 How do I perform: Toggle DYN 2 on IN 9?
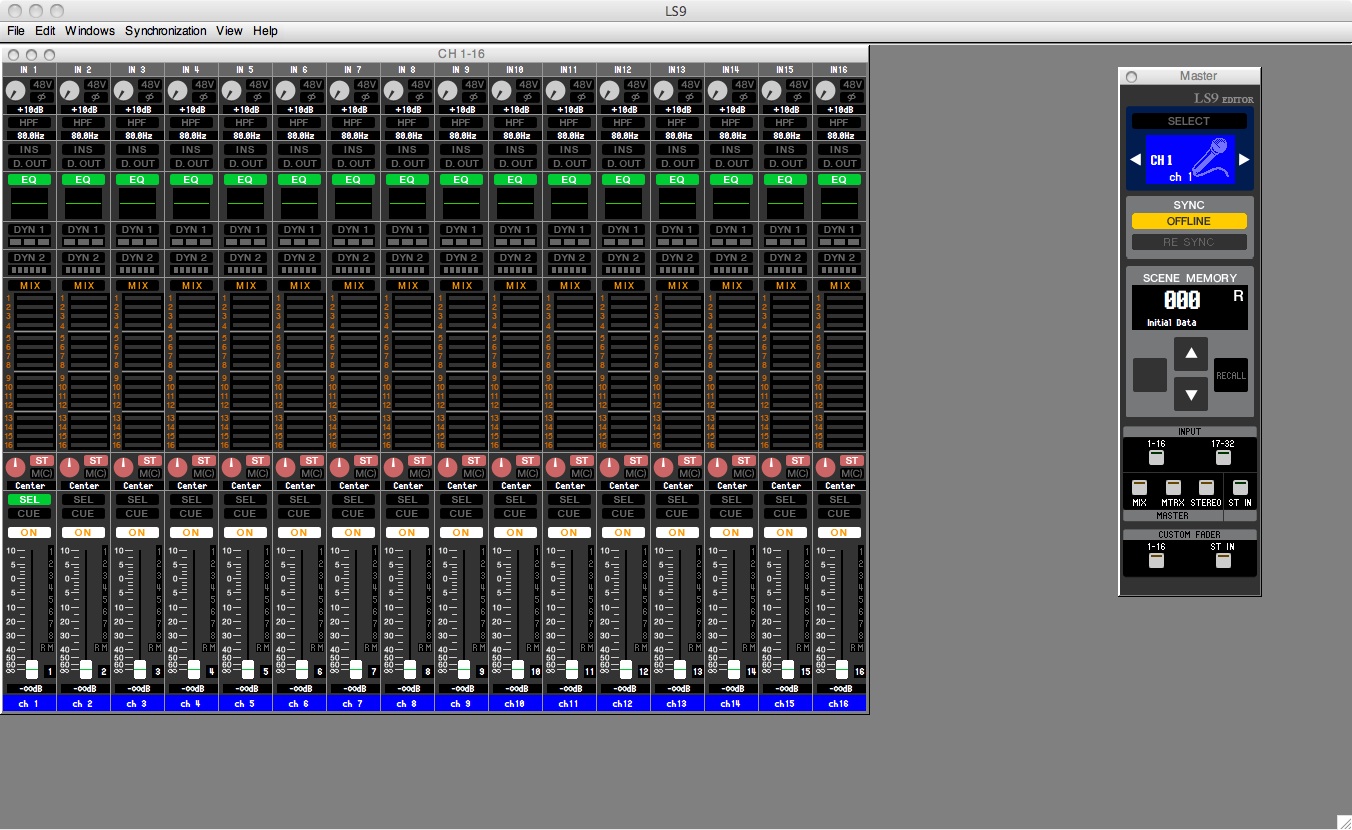point(462,258)
